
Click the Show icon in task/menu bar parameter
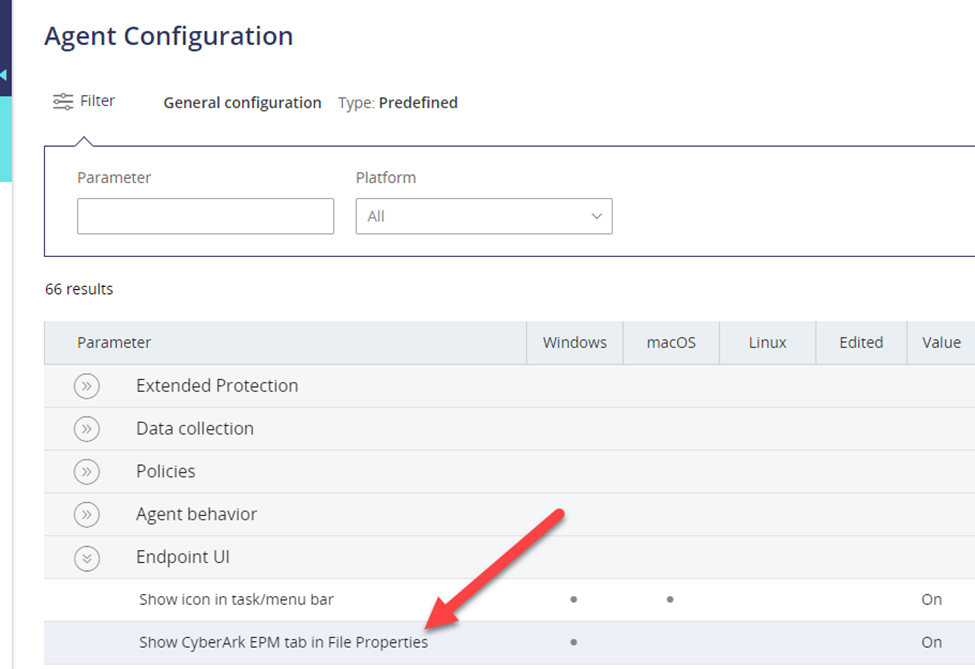(x=236, y=599)
